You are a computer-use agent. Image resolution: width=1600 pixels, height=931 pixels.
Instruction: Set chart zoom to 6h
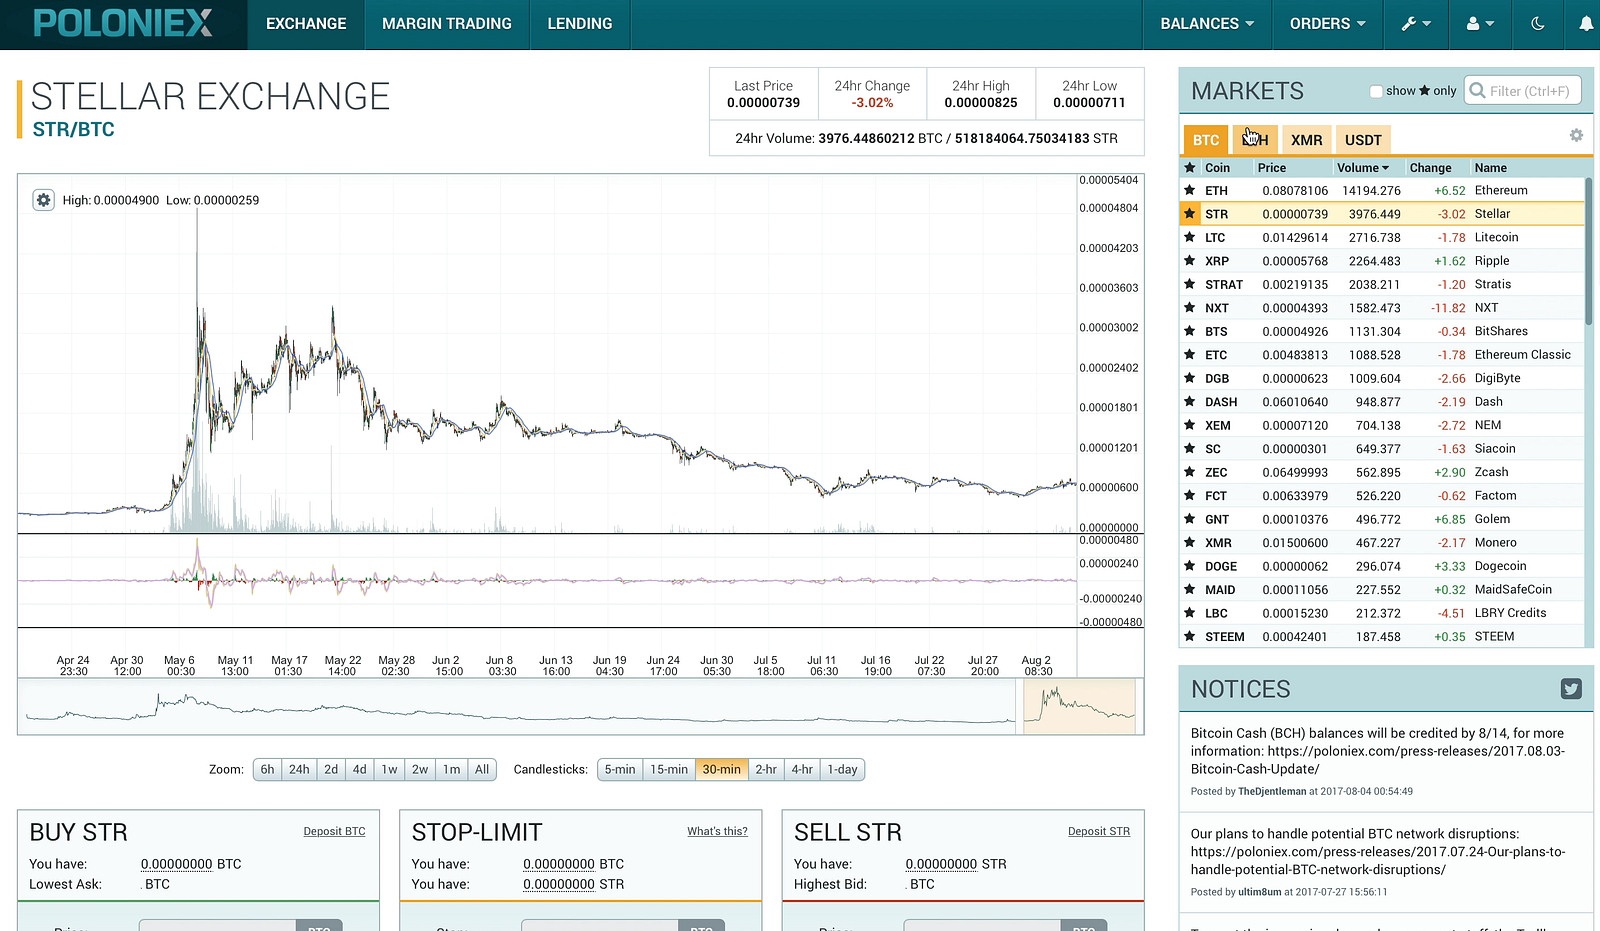point(267,769)
